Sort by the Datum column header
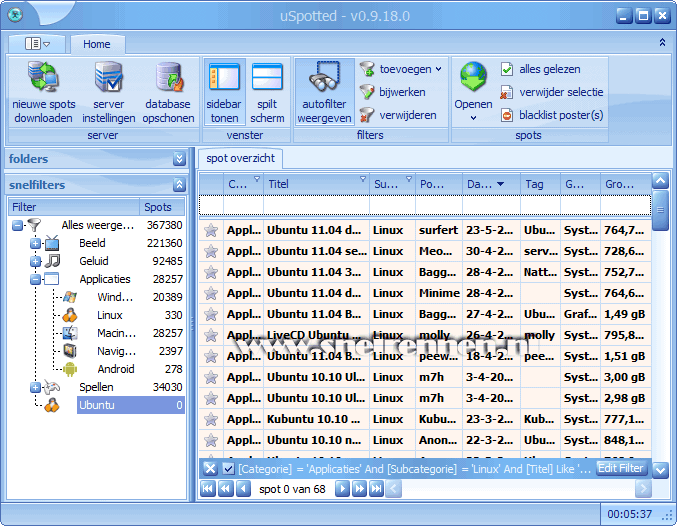This screenshot has width=677, height=526. (x=491, y=184)
